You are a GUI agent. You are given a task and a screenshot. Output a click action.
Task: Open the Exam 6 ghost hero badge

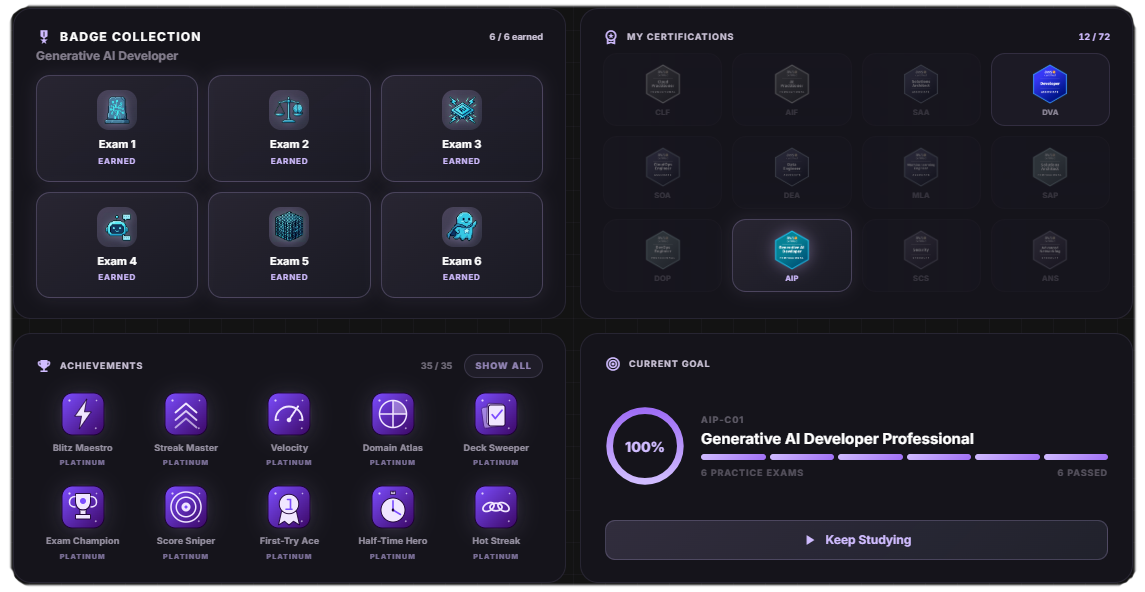[462, 245]
